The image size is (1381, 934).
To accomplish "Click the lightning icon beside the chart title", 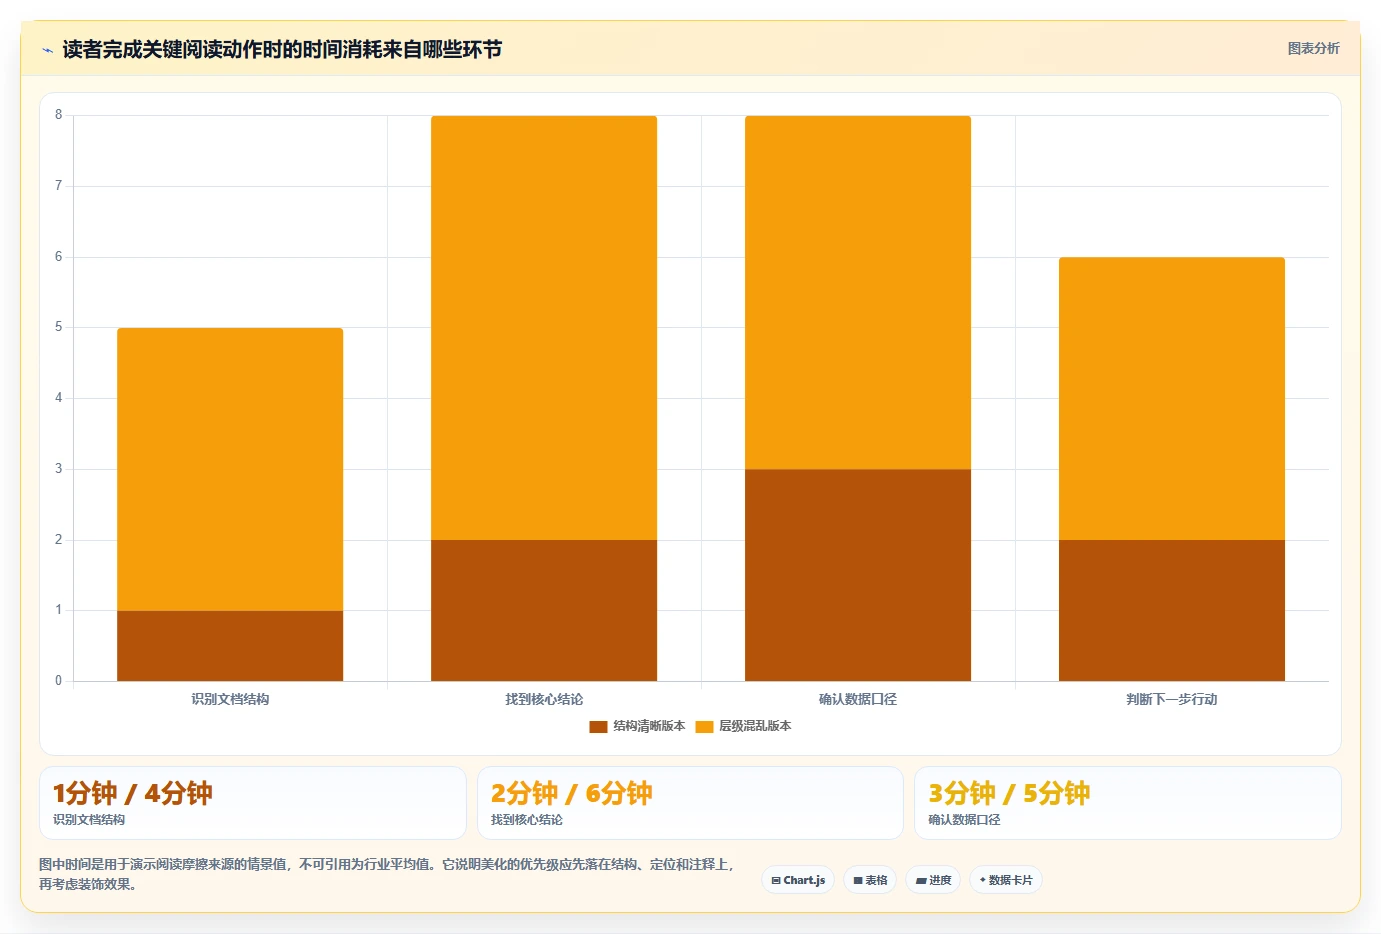I will click(x=47, y=50).
